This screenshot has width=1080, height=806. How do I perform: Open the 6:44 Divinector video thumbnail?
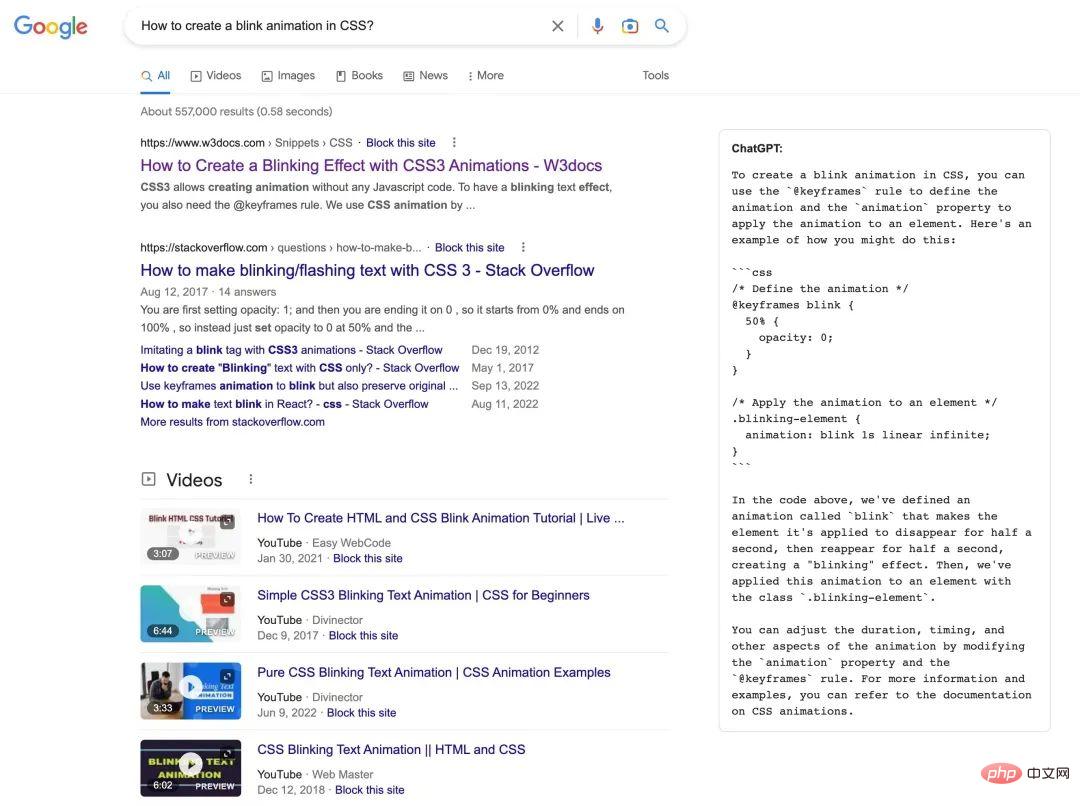[x=191, y=614]
